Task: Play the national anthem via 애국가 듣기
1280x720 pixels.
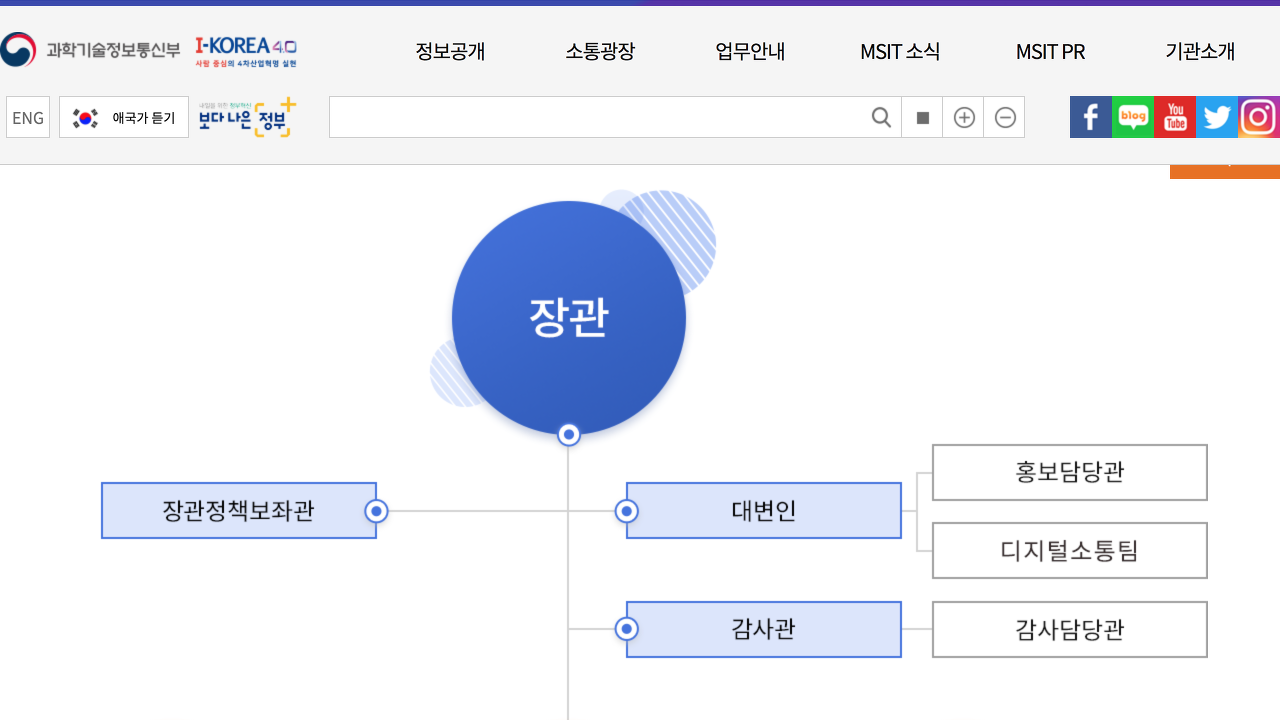Action: pos(123,117)
